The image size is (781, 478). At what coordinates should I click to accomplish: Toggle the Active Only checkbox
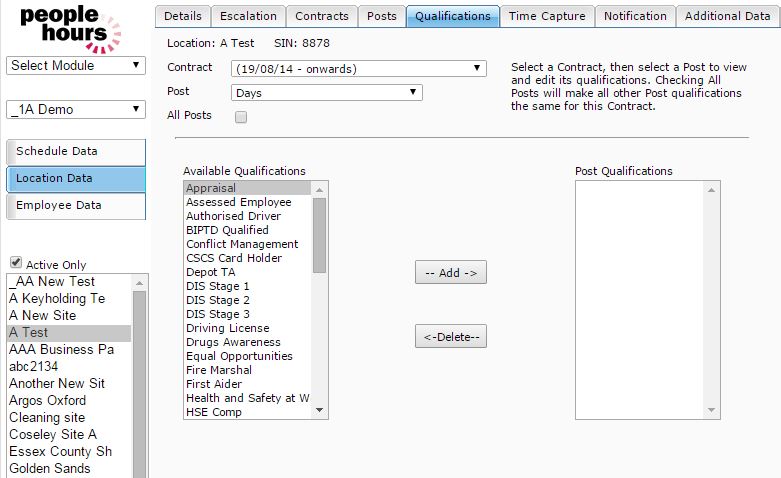(x=16, y=264)
